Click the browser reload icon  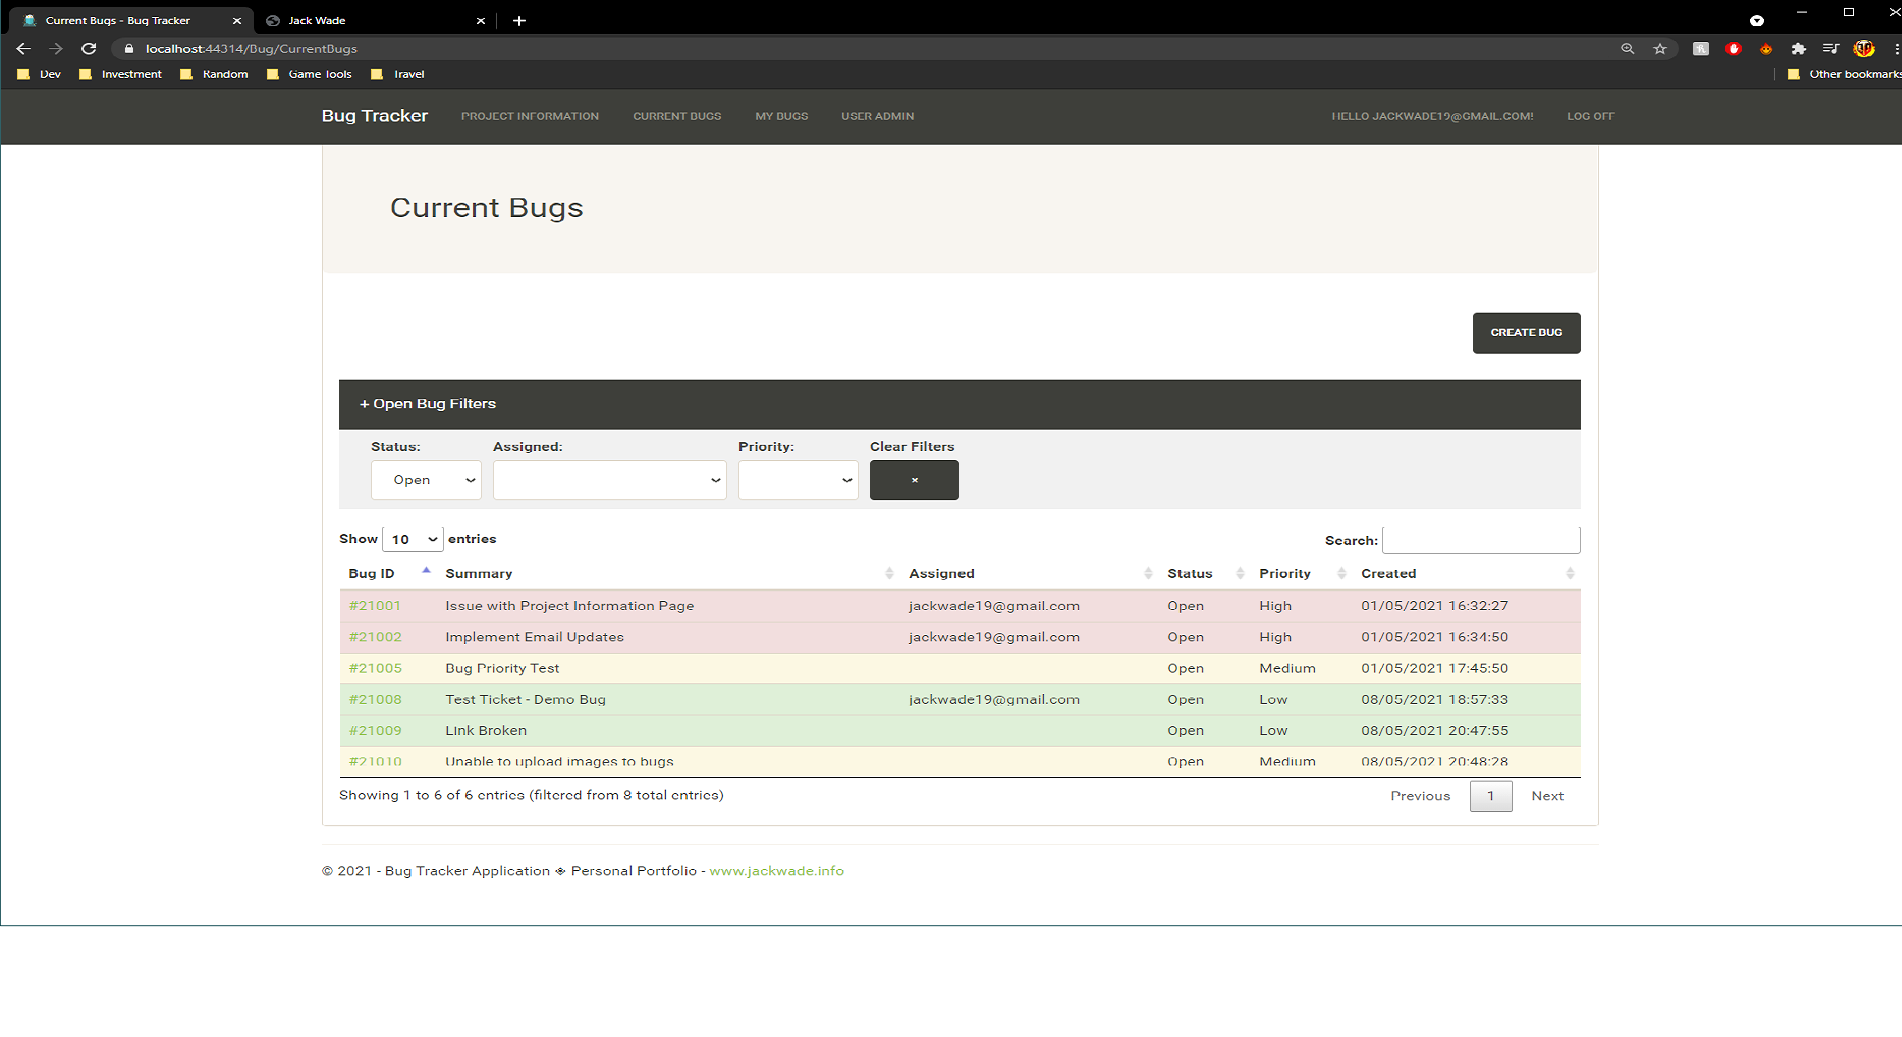pos(89,48)
